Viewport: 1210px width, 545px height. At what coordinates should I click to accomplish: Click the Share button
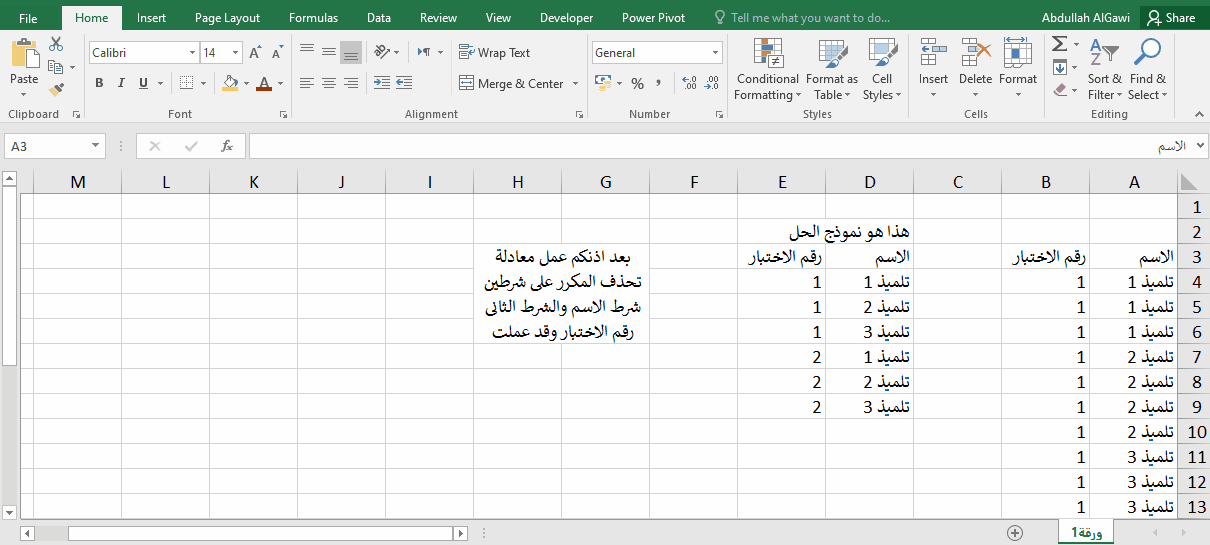coord(1171,18)
